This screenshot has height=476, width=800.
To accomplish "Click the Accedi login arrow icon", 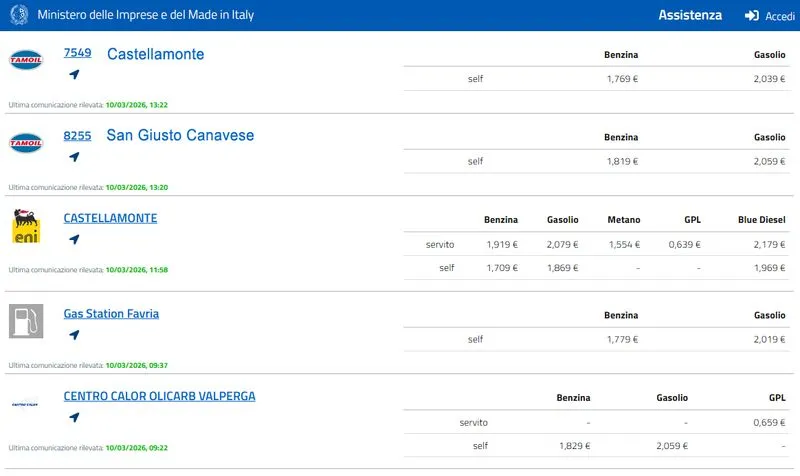I will click(x=752, y=16).
